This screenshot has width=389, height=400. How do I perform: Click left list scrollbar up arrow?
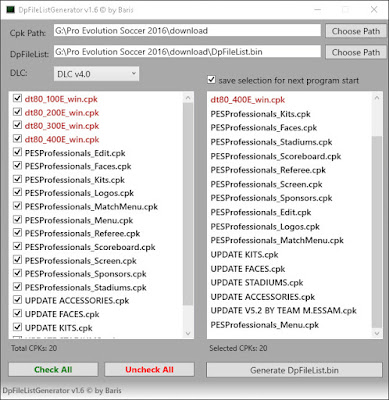pyautogui.click(x=188, y=98)
